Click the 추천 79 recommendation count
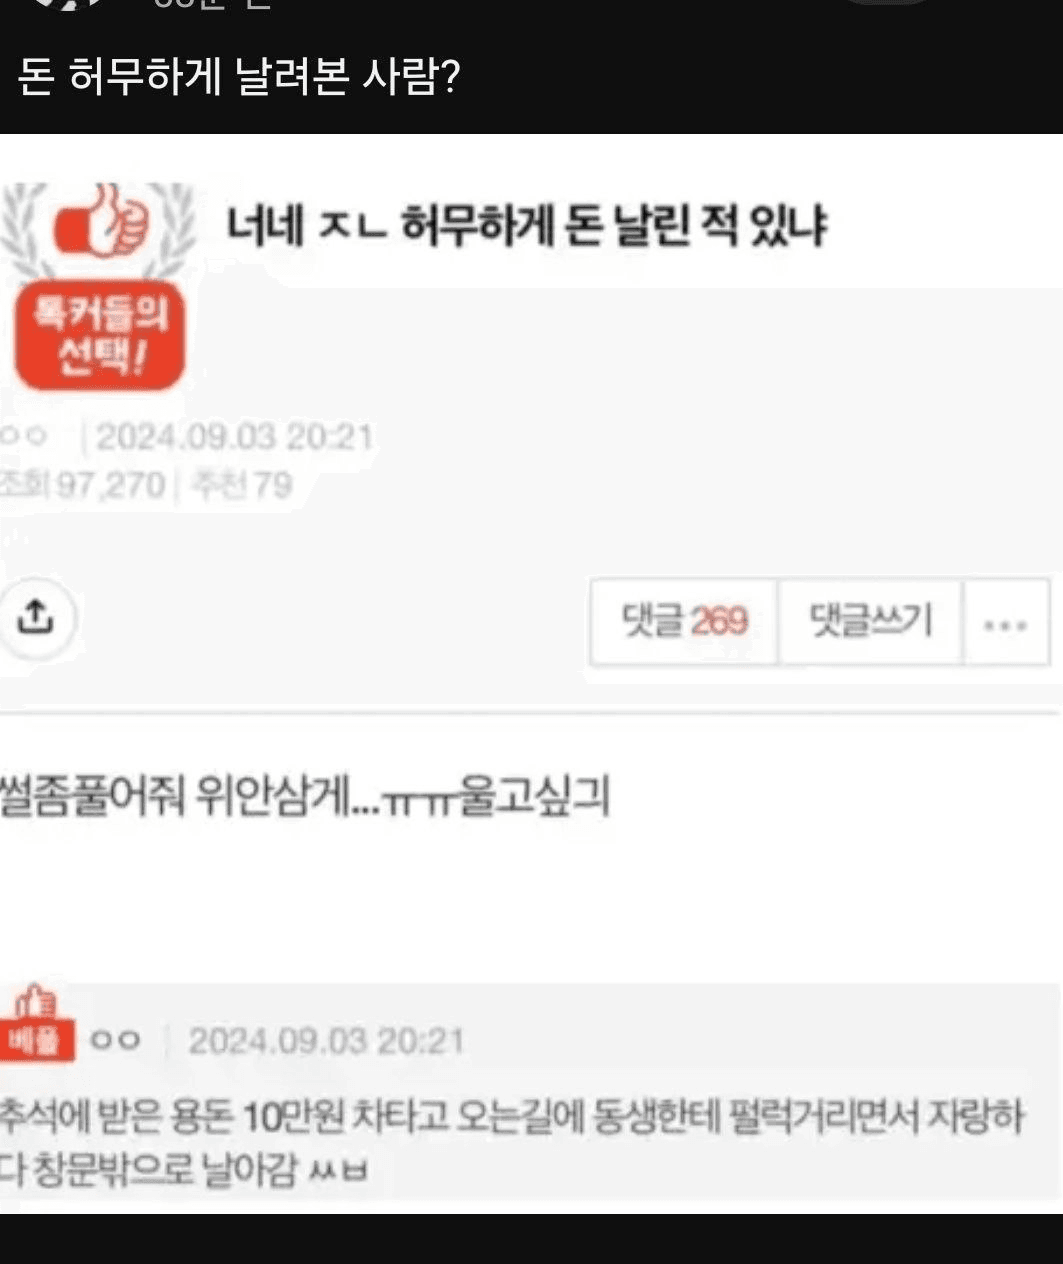The image size is (1063, 1264). pyautogui.click(x=241, y=485)
